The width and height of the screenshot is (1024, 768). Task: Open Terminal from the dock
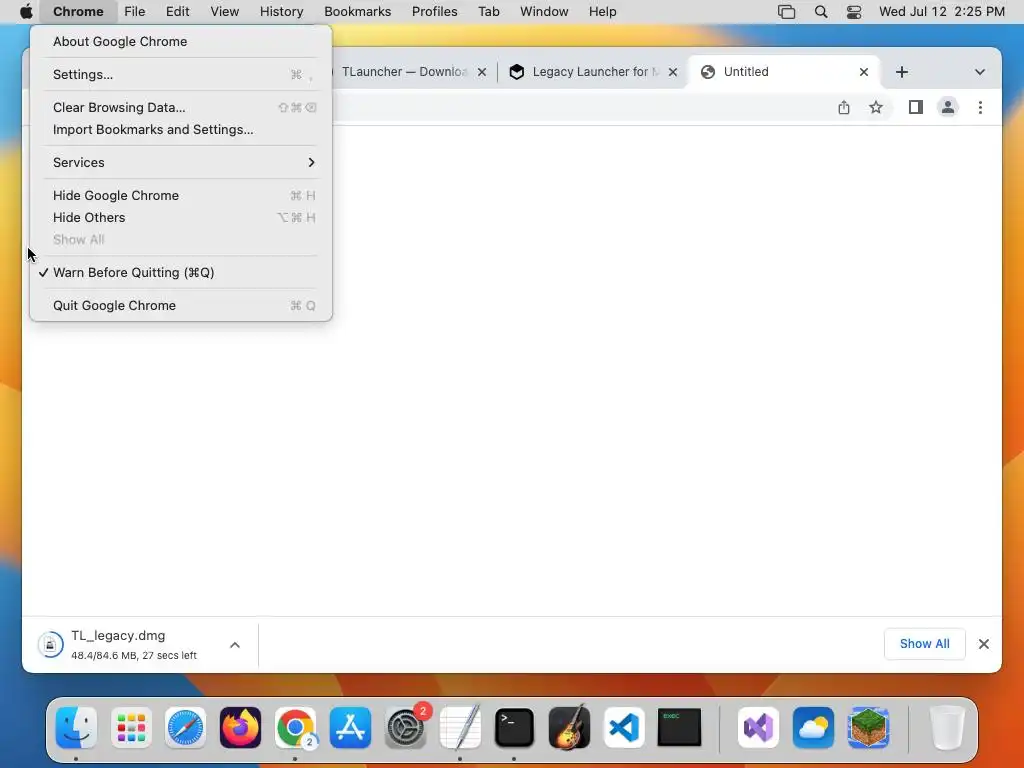515,728
